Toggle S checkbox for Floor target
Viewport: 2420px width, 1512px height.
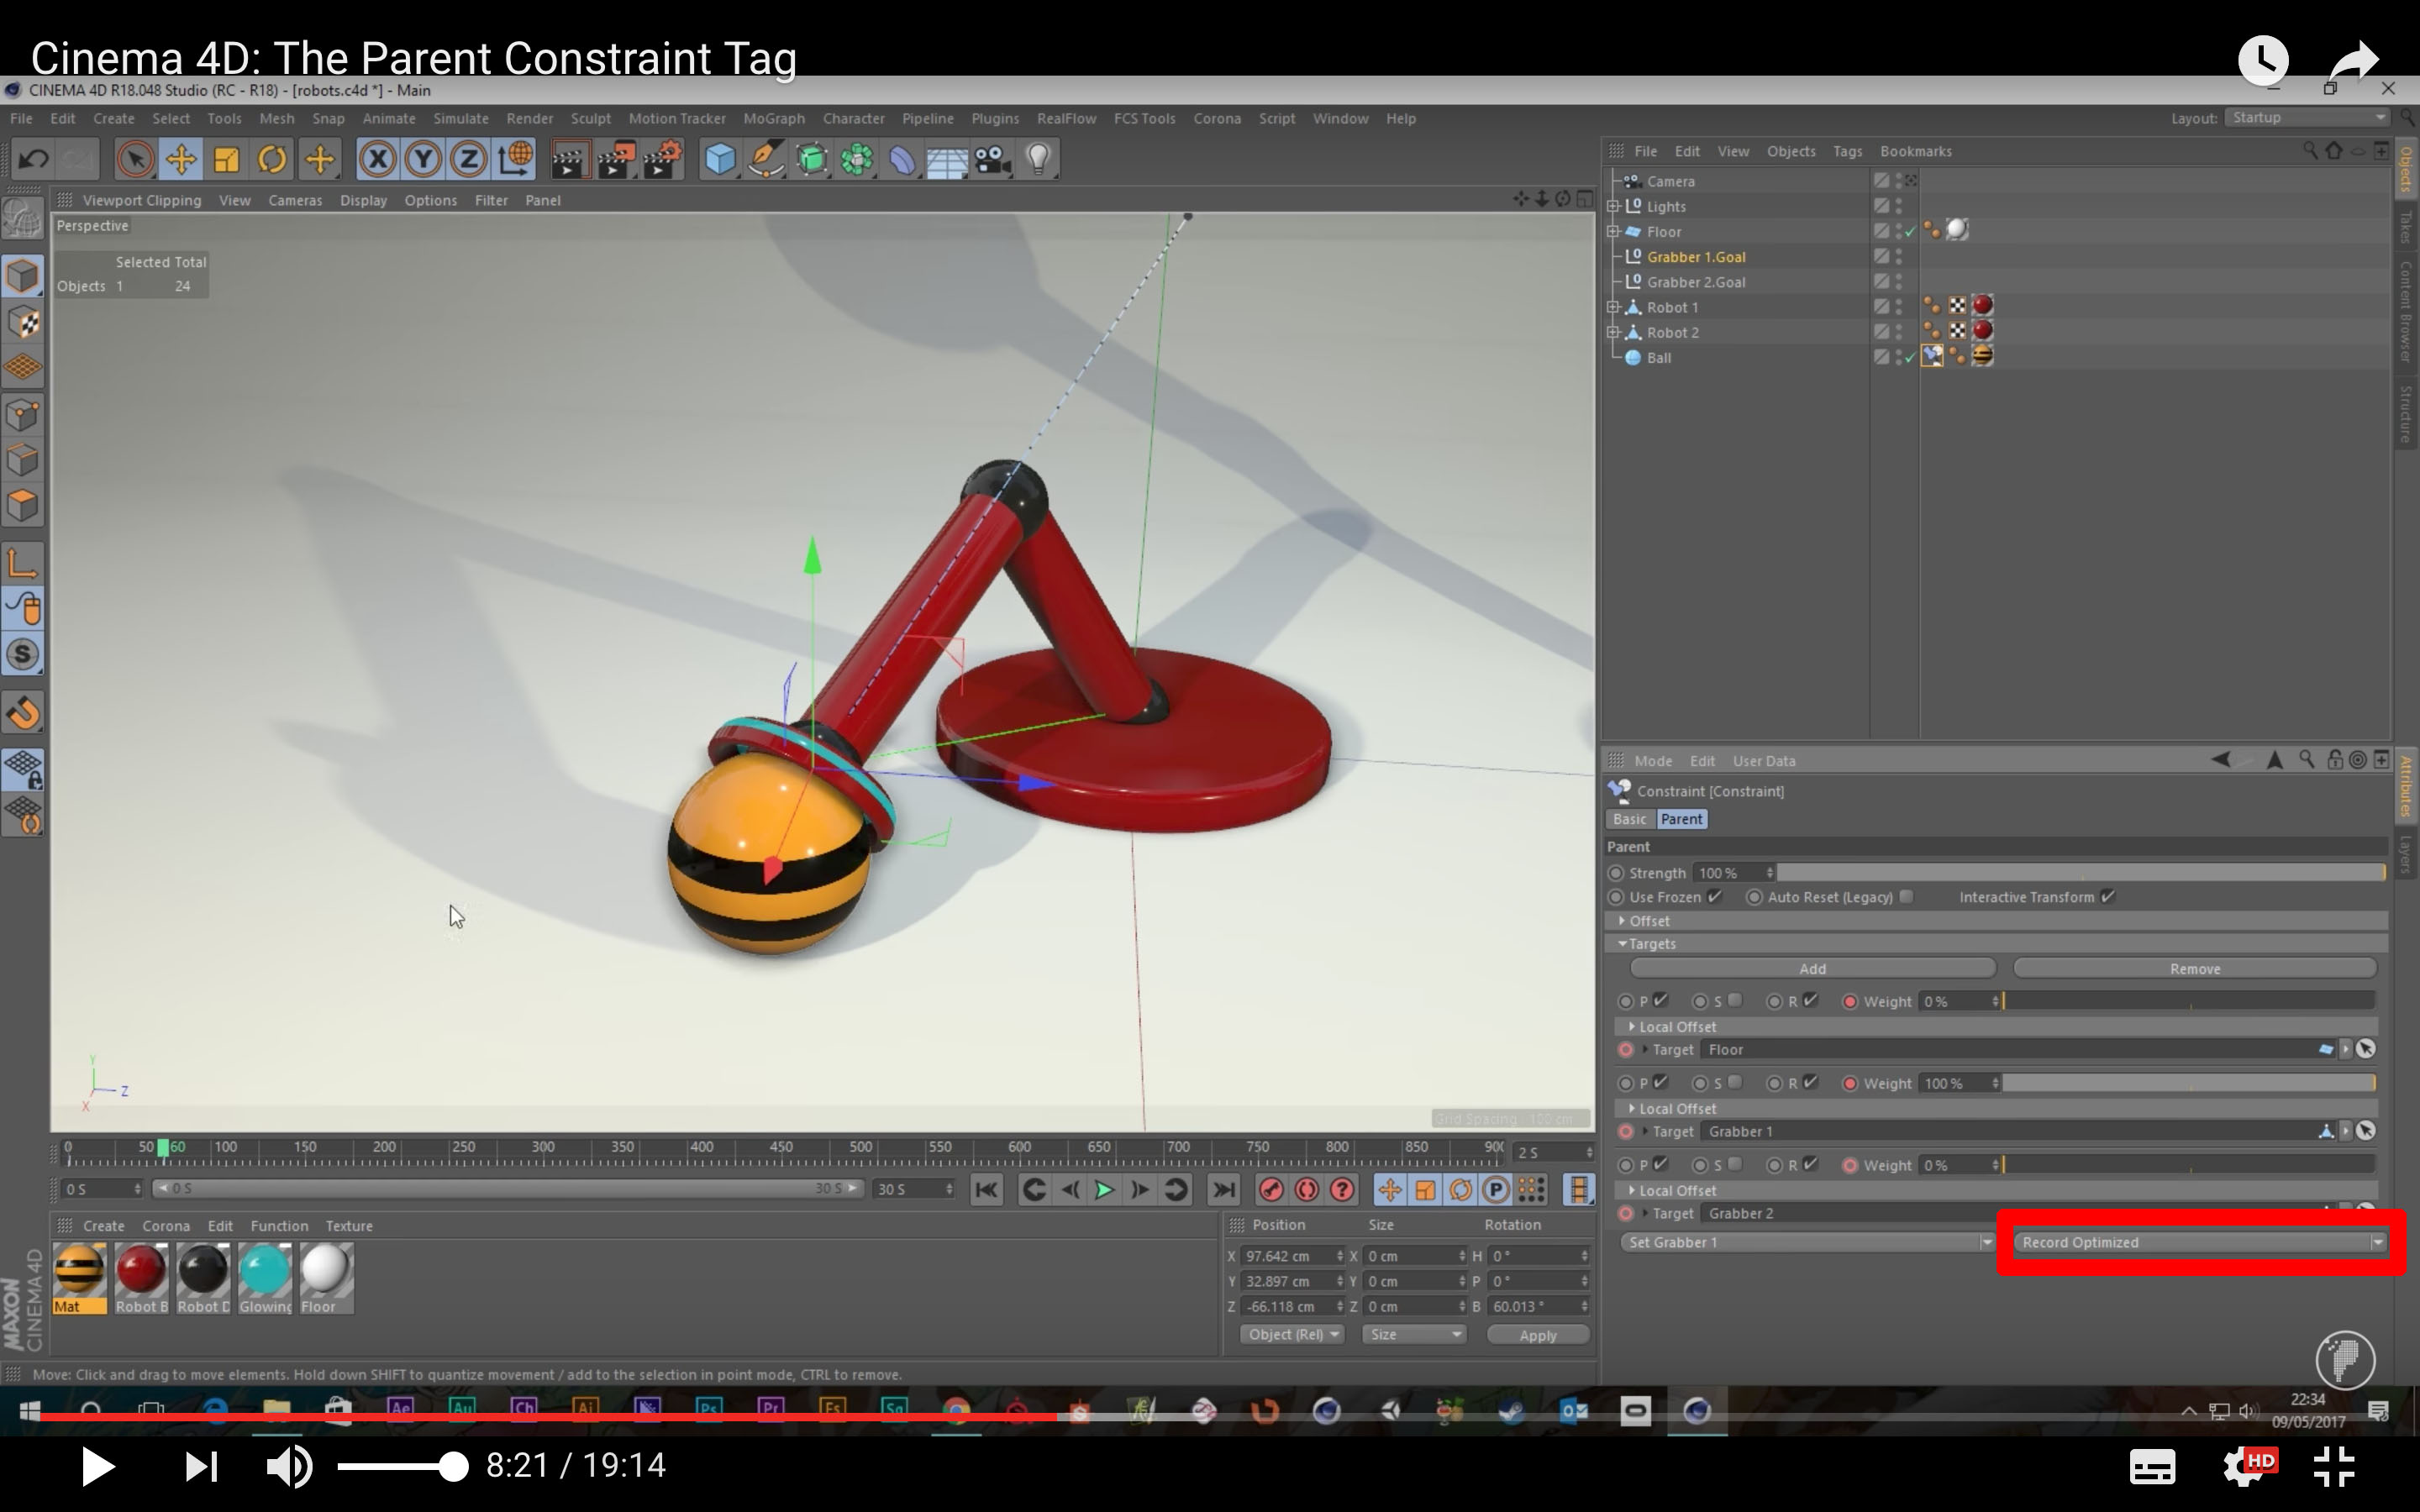pyautogui.click(x=1735, y=1000)
